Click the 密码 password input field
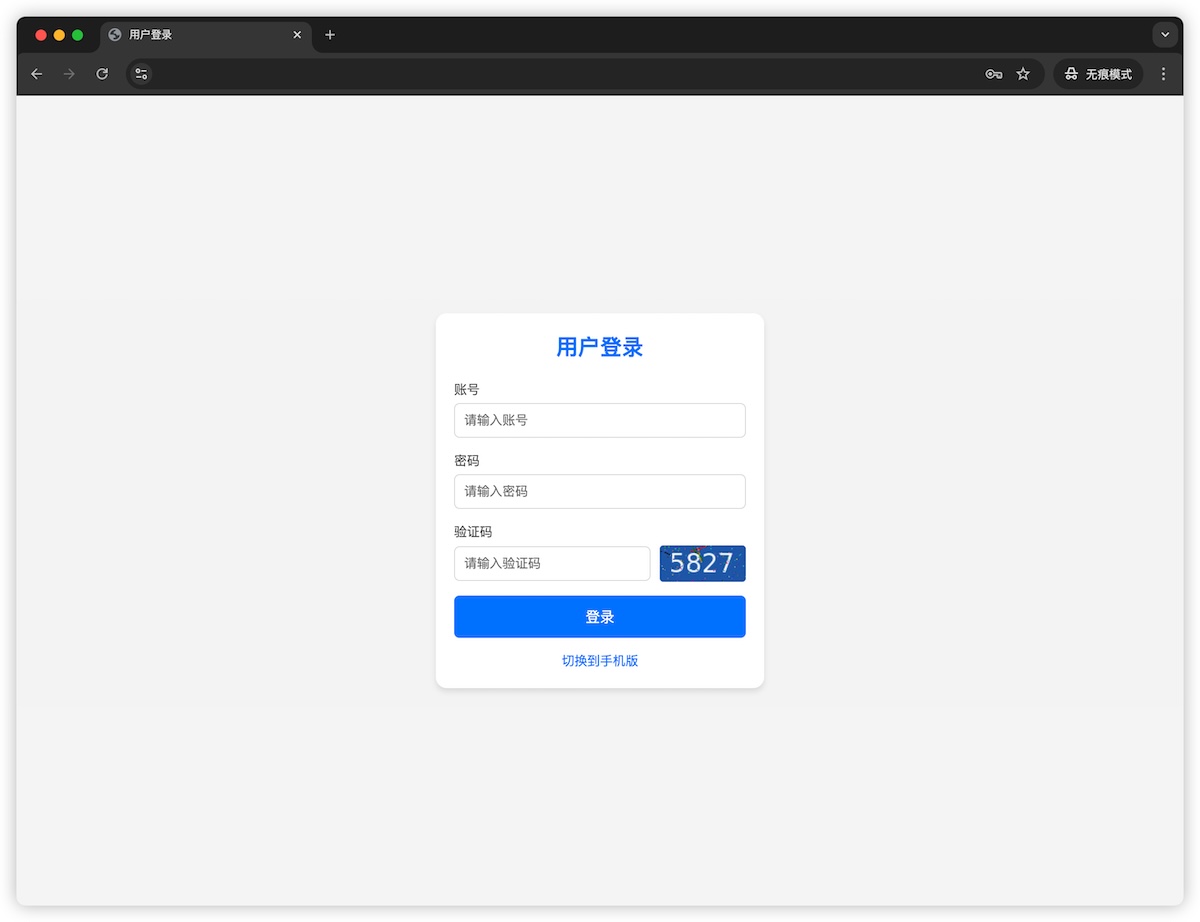The width and height of the screenshot is (1200, 922). pyautogui.click(x=599, y=491)
